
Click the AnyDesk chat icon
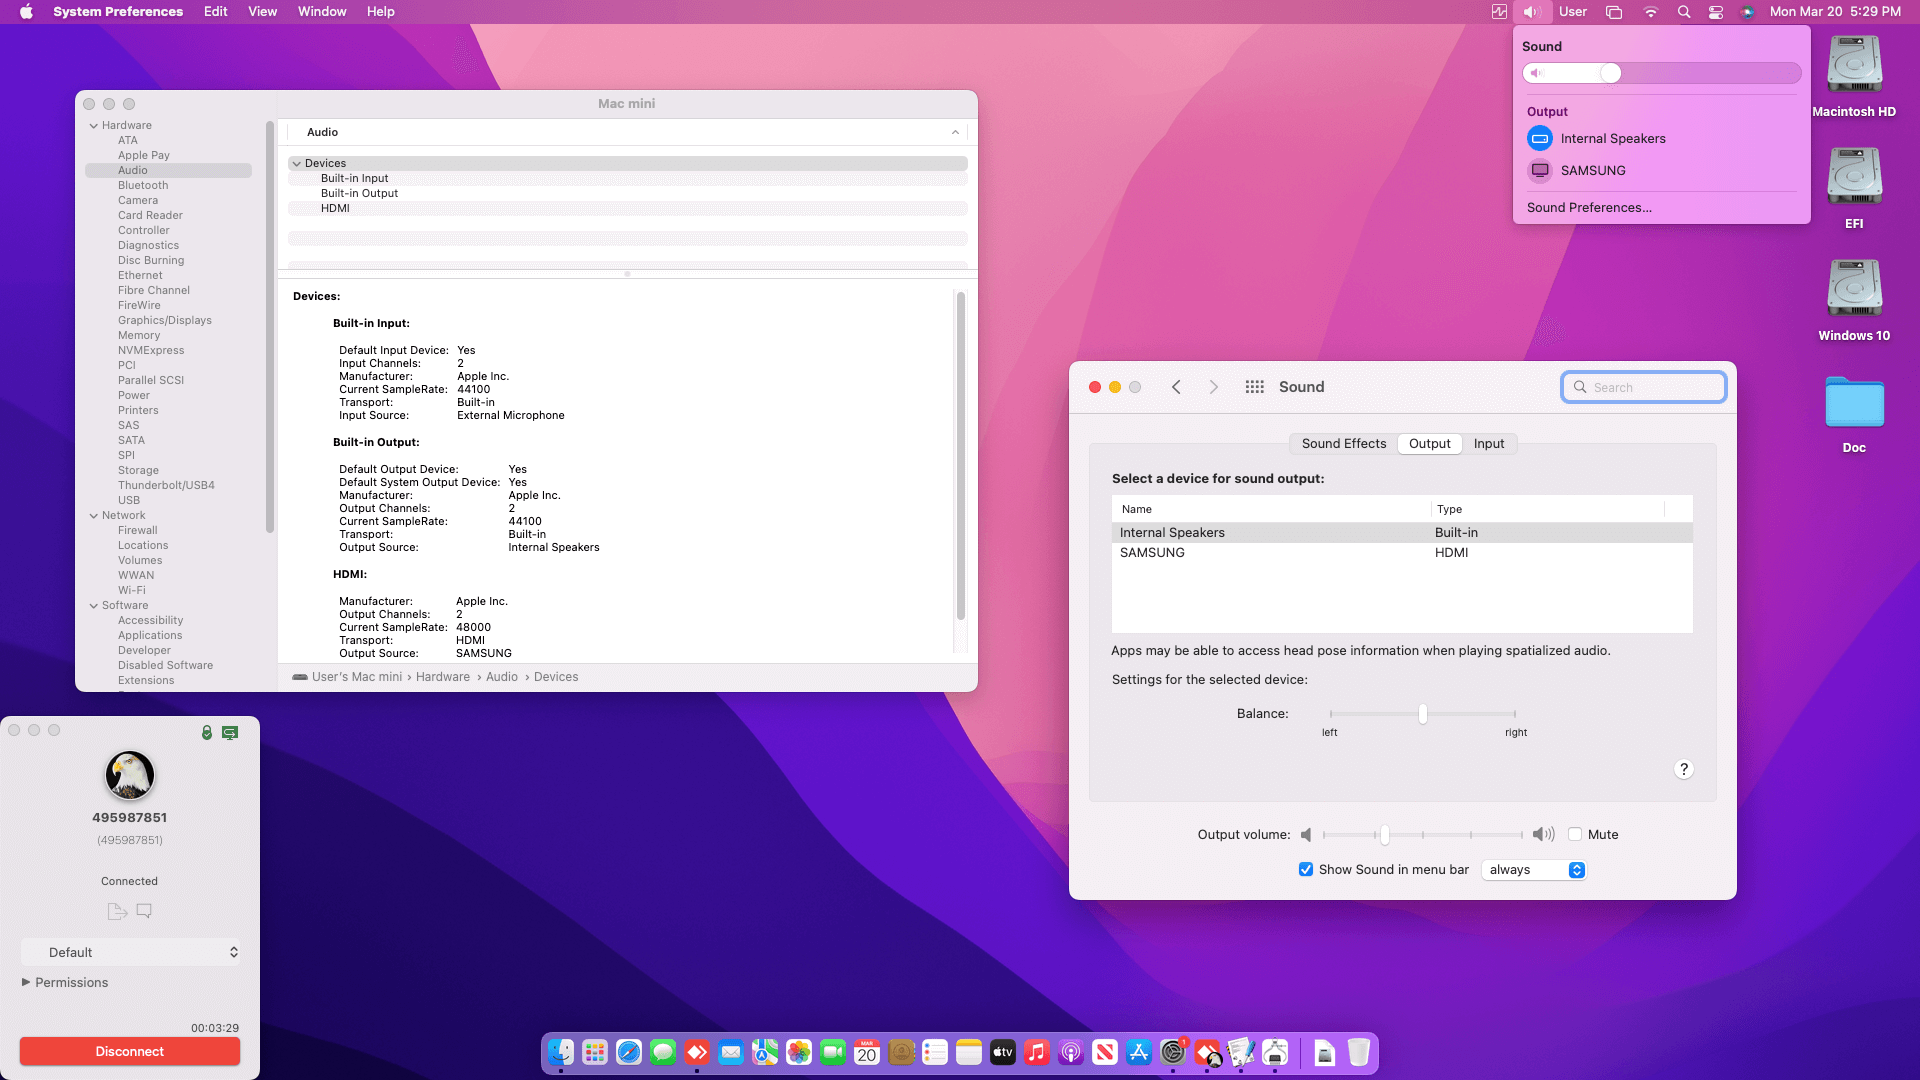click(144, 911)
